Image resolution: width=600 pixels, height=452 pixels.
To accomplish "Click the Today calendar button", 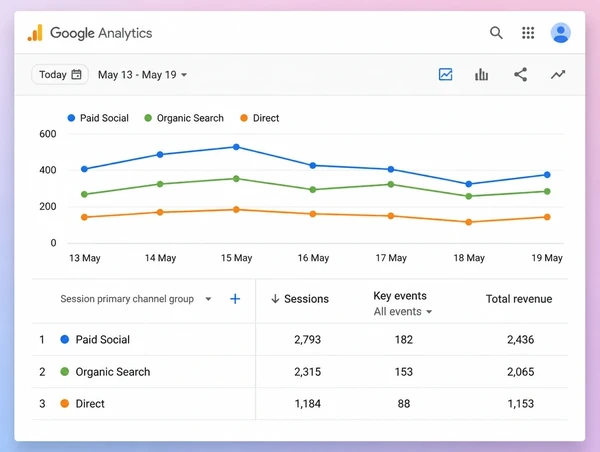I will tap(60, 74).
